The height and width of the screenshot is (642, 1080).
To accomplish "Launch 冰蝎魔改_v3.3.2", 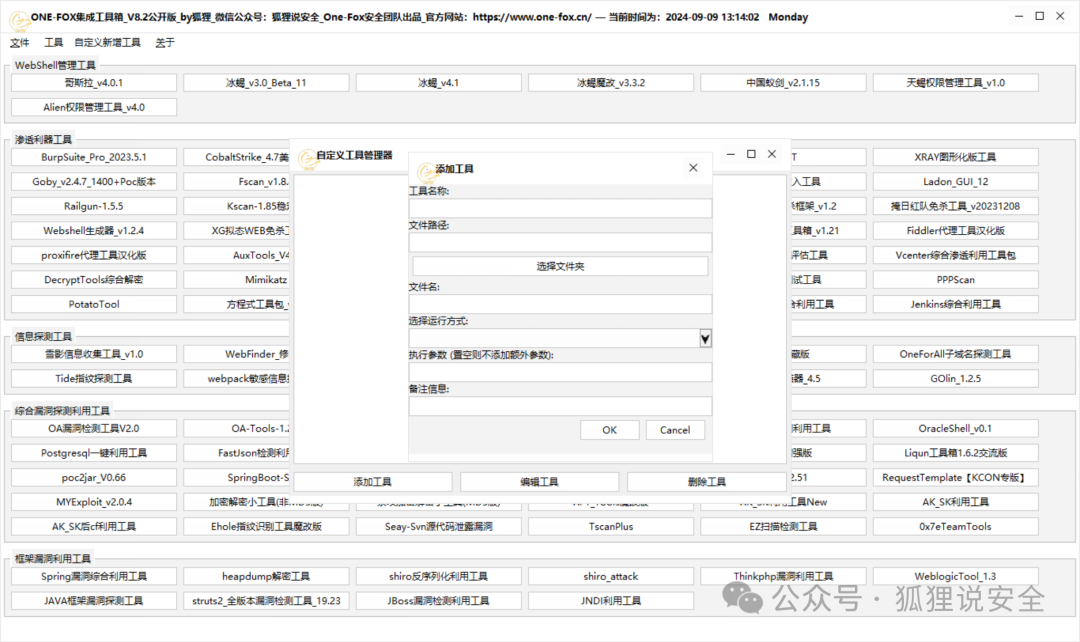I will 611,83.
